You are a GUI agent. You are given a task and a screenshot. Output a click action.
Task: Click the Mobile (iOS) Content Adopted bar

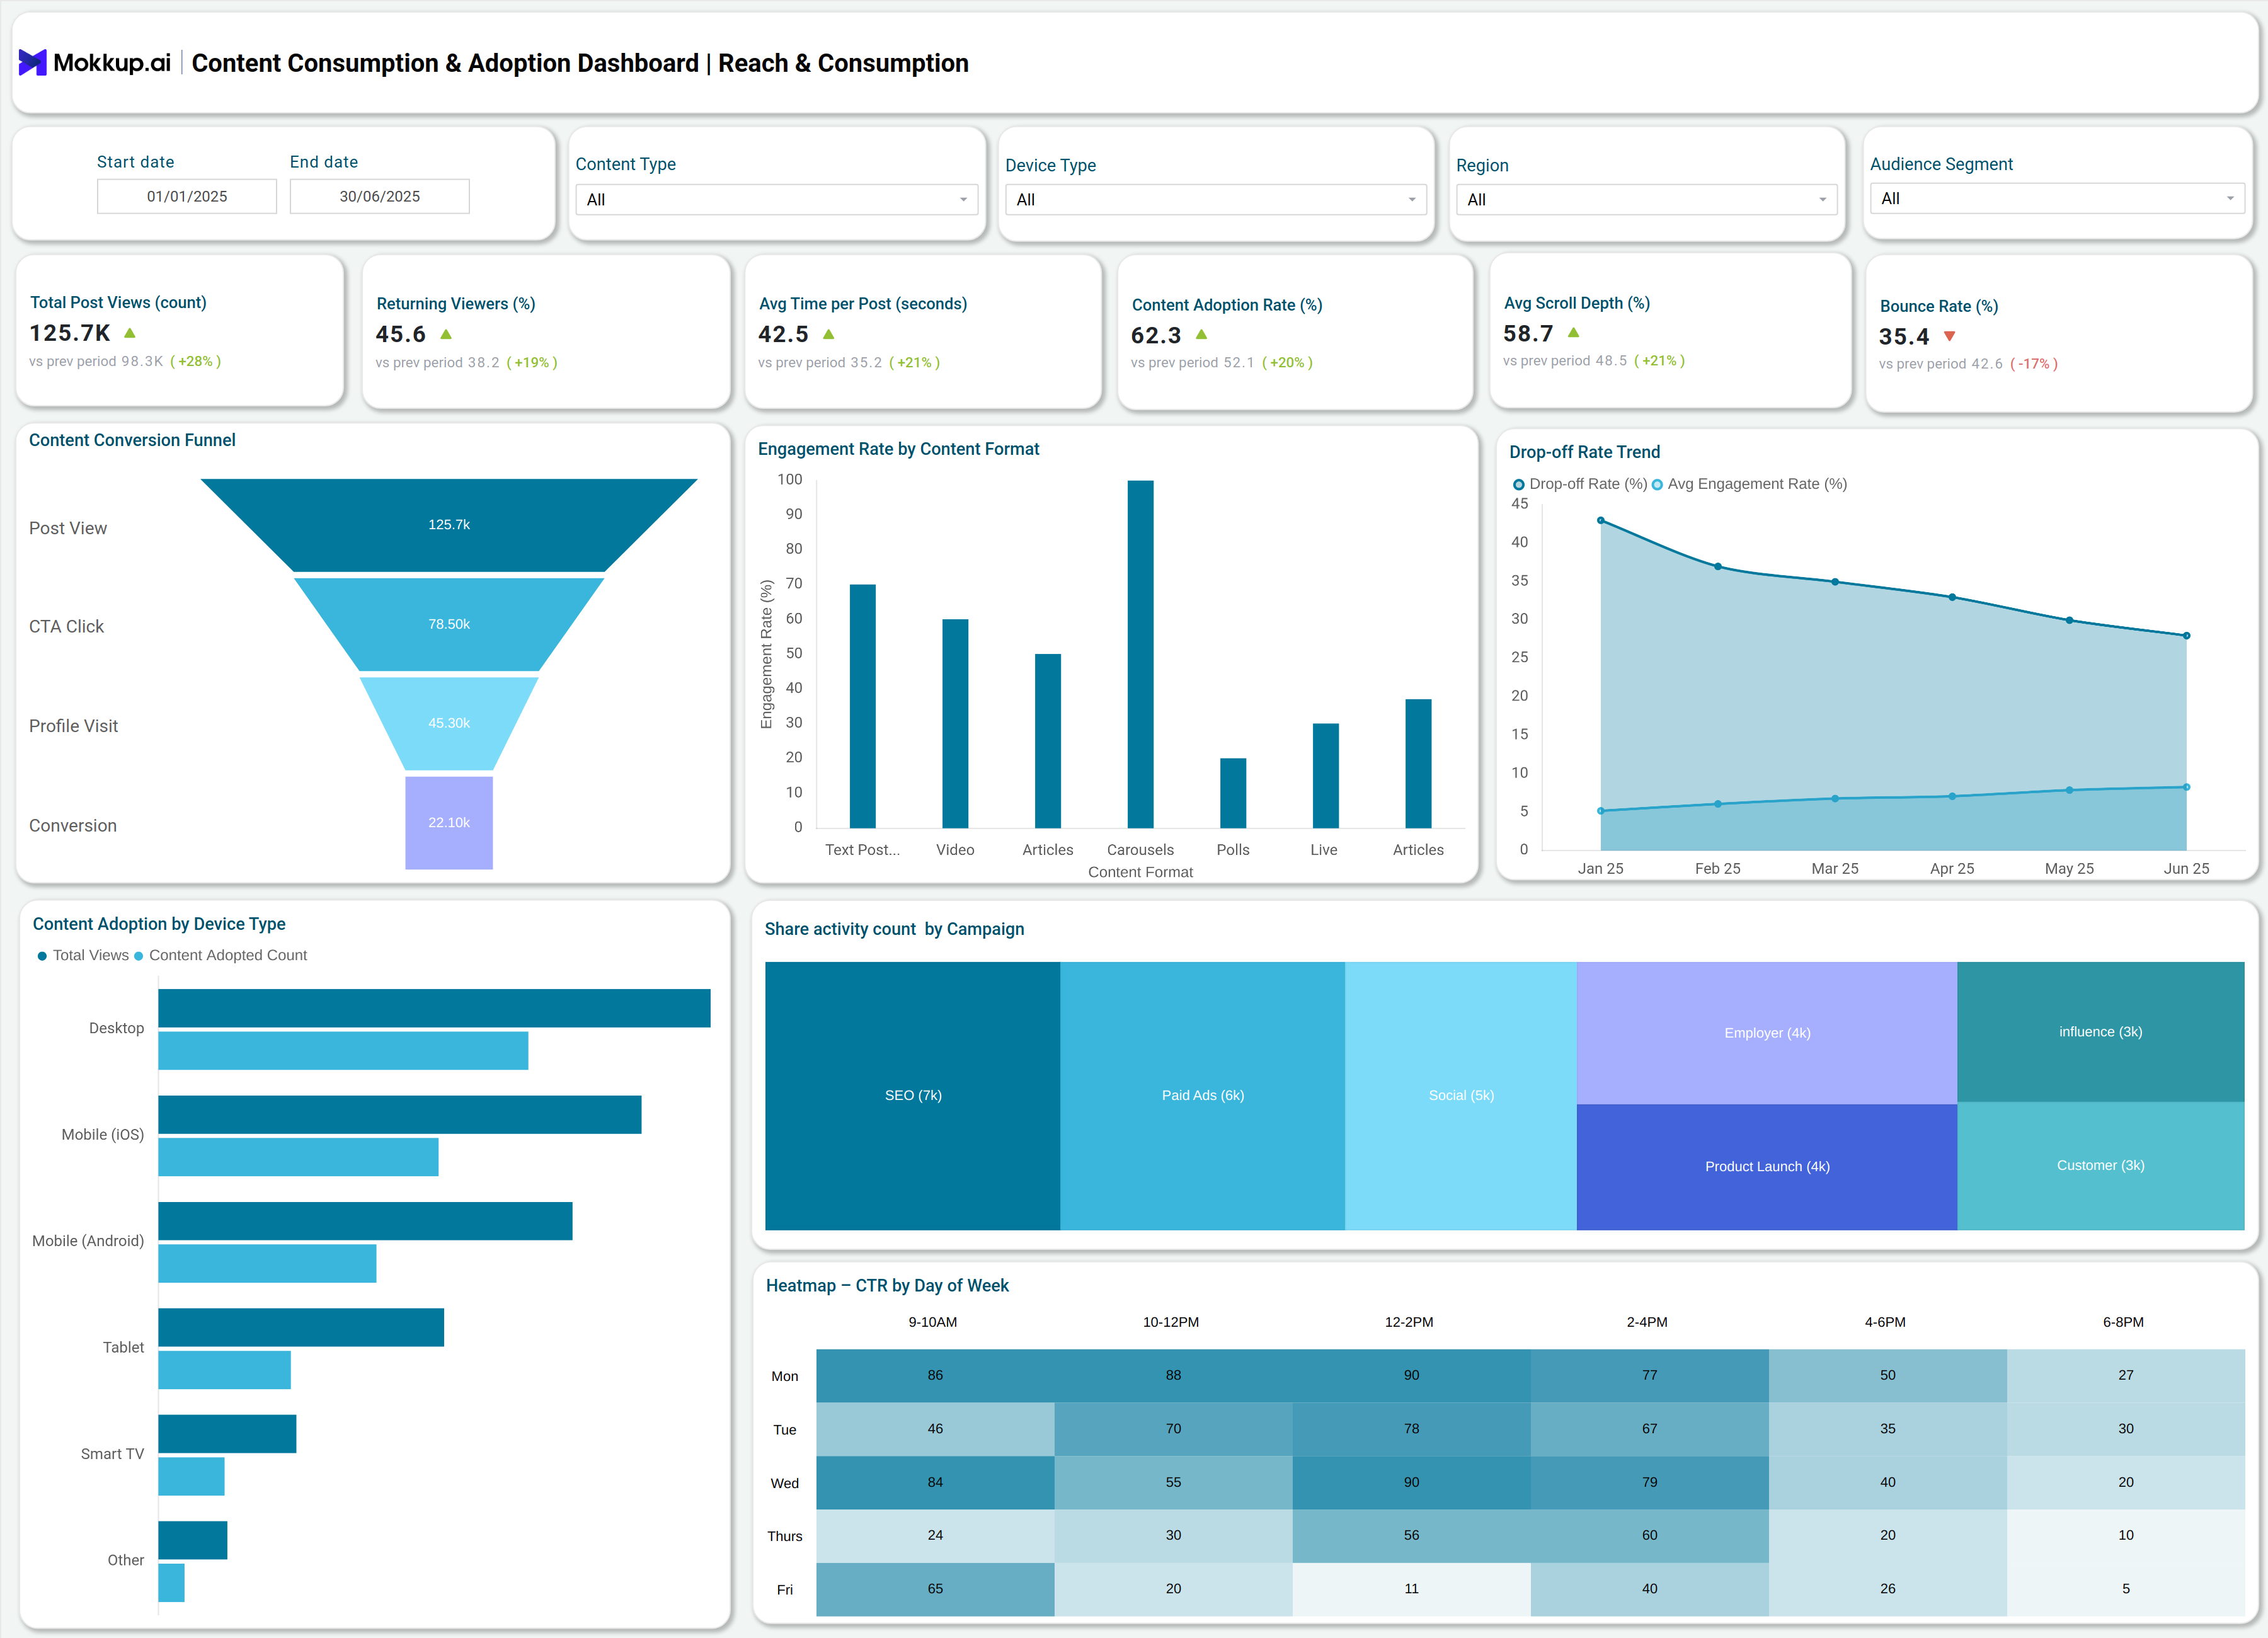coord(298,1157)
